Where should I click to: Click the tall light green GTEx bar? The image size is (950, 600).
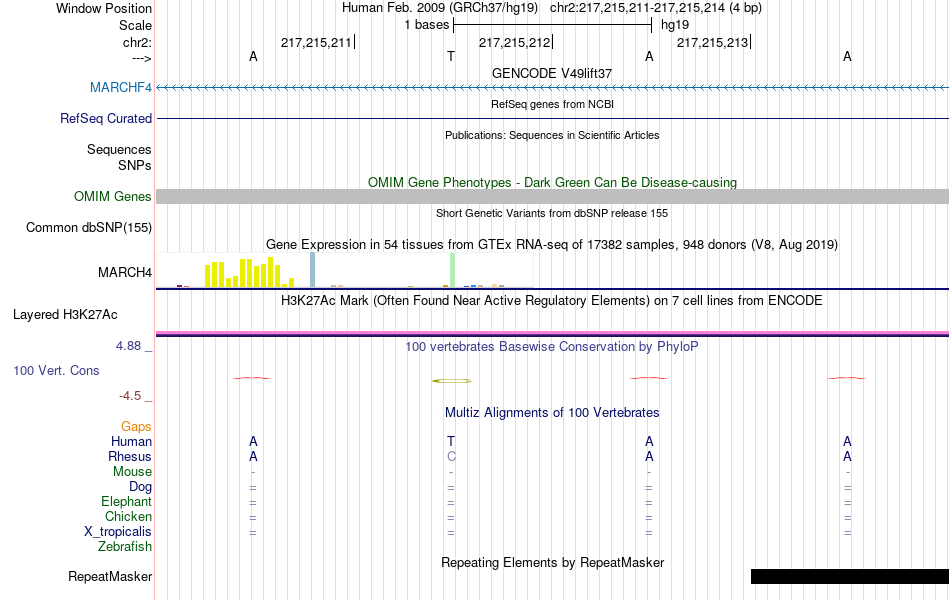click(453, 270)
